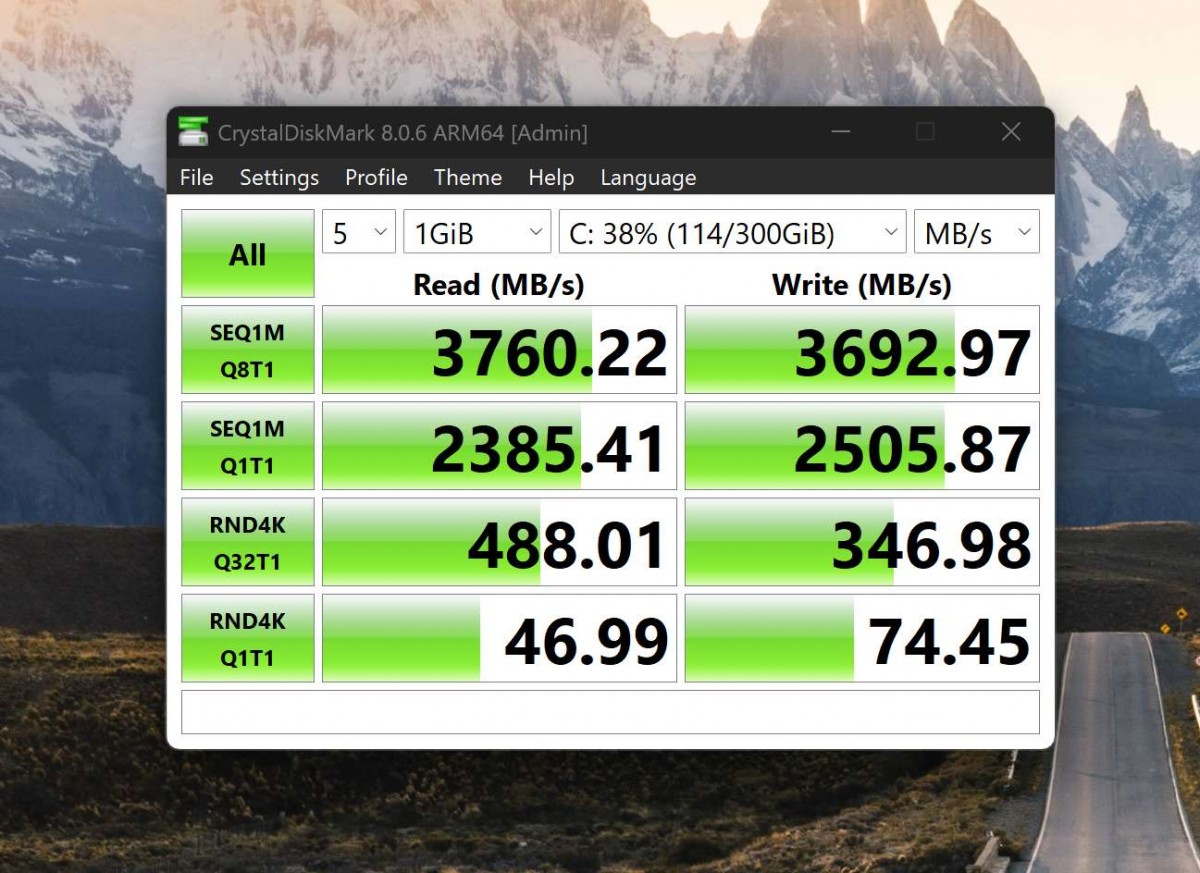Run the RND4K Q1T1 test
Viewport: 1200px width, 873px height.
(248, 638)
